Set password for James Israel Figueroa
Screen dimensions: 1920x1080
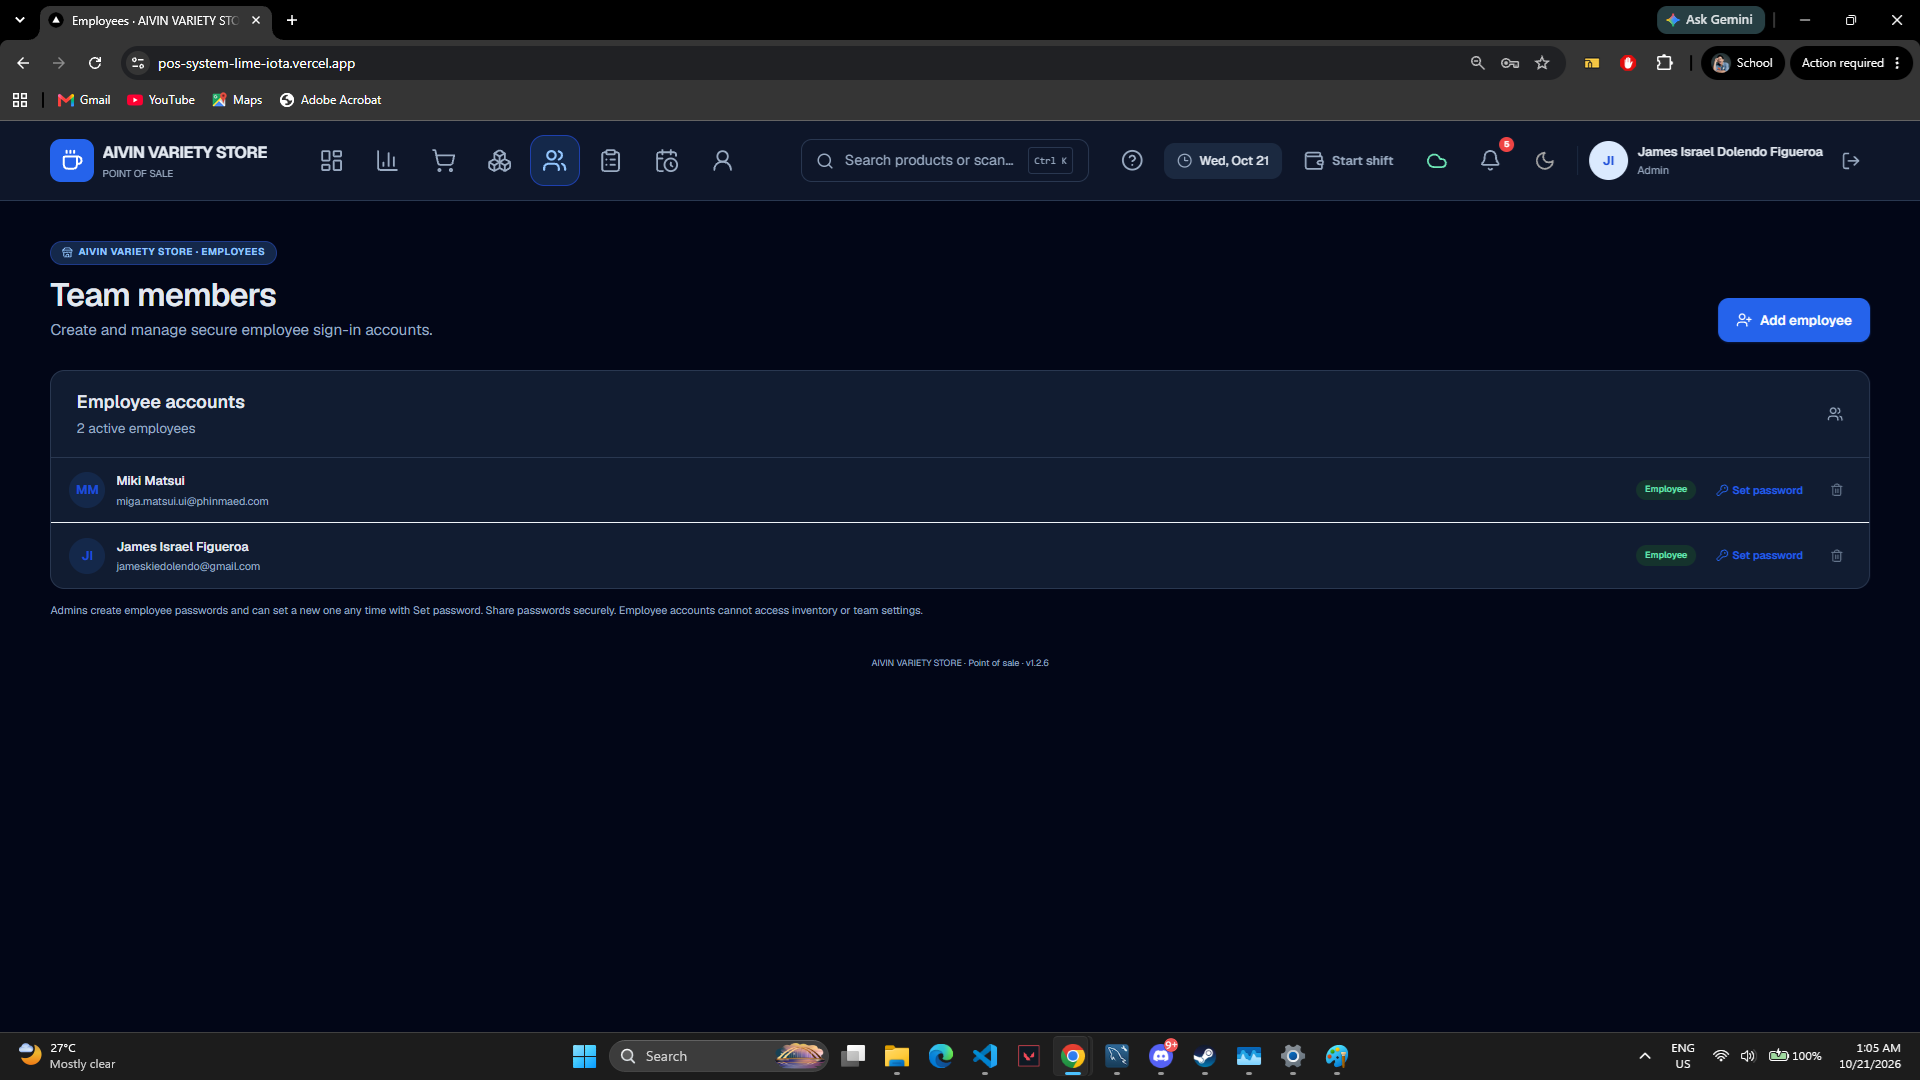click(1760, 556)
